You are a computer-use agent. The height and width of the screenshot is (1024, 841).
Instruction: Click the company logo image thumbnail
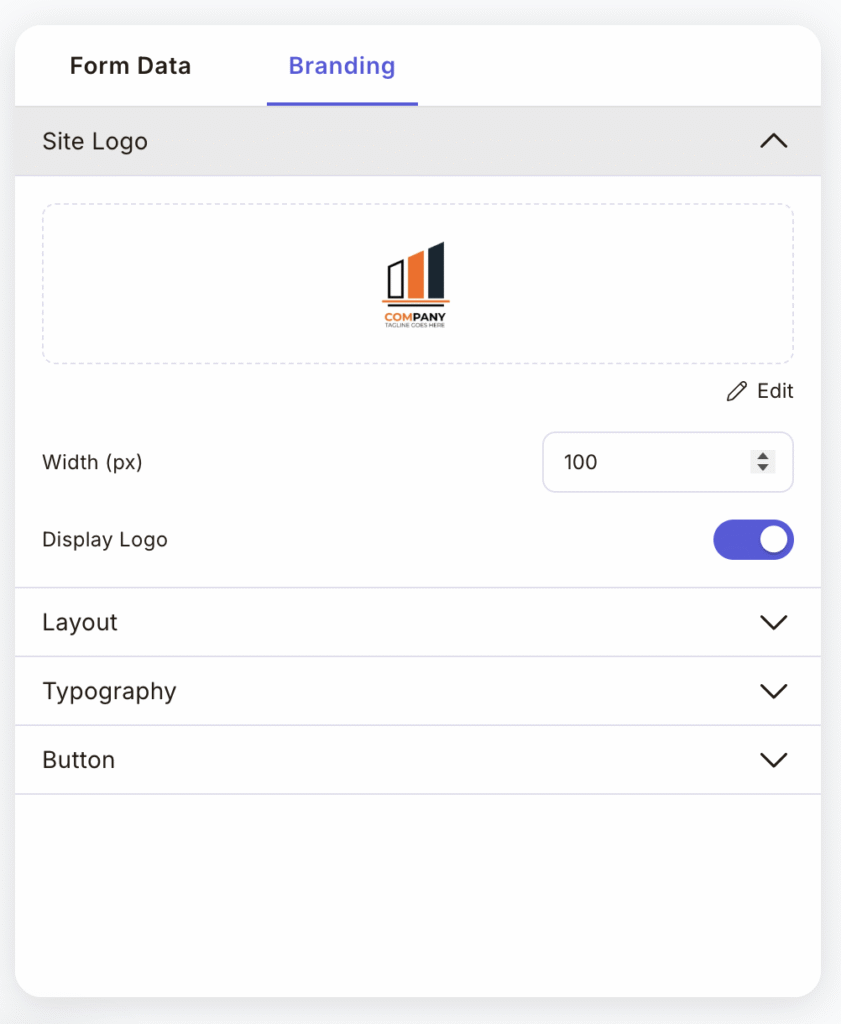[416, 285]
